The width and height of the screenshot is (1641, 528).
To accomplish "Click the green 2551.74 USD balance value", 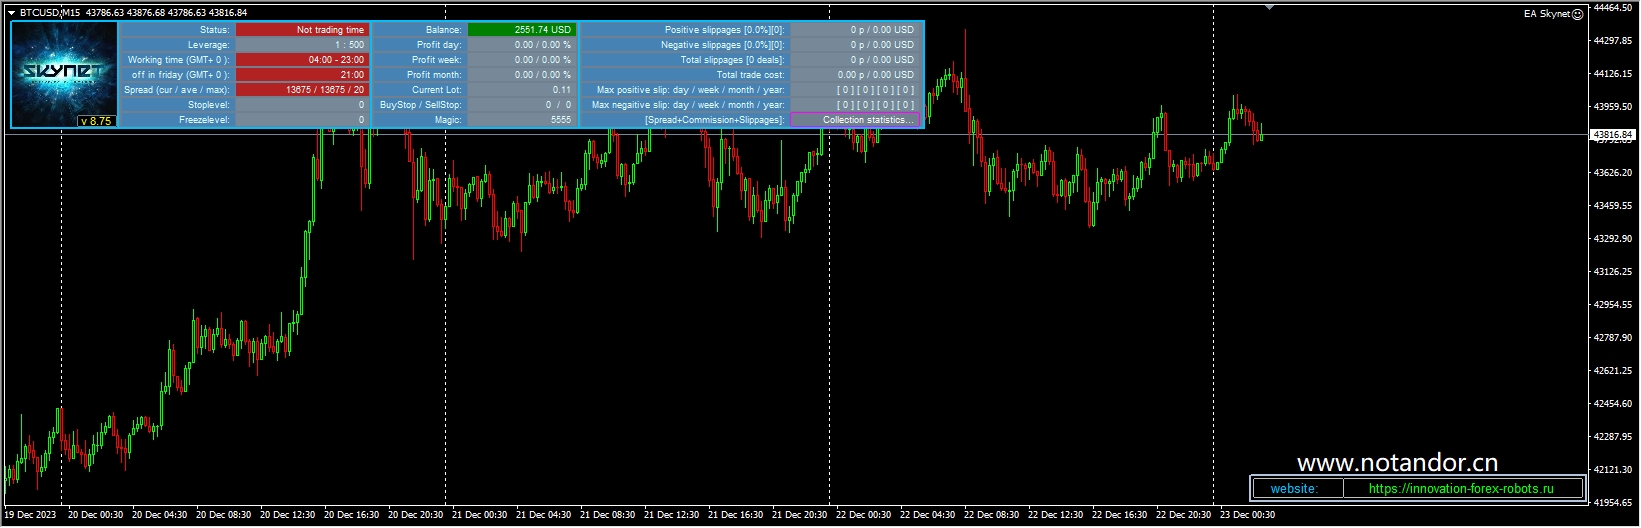I will [521, 30].
